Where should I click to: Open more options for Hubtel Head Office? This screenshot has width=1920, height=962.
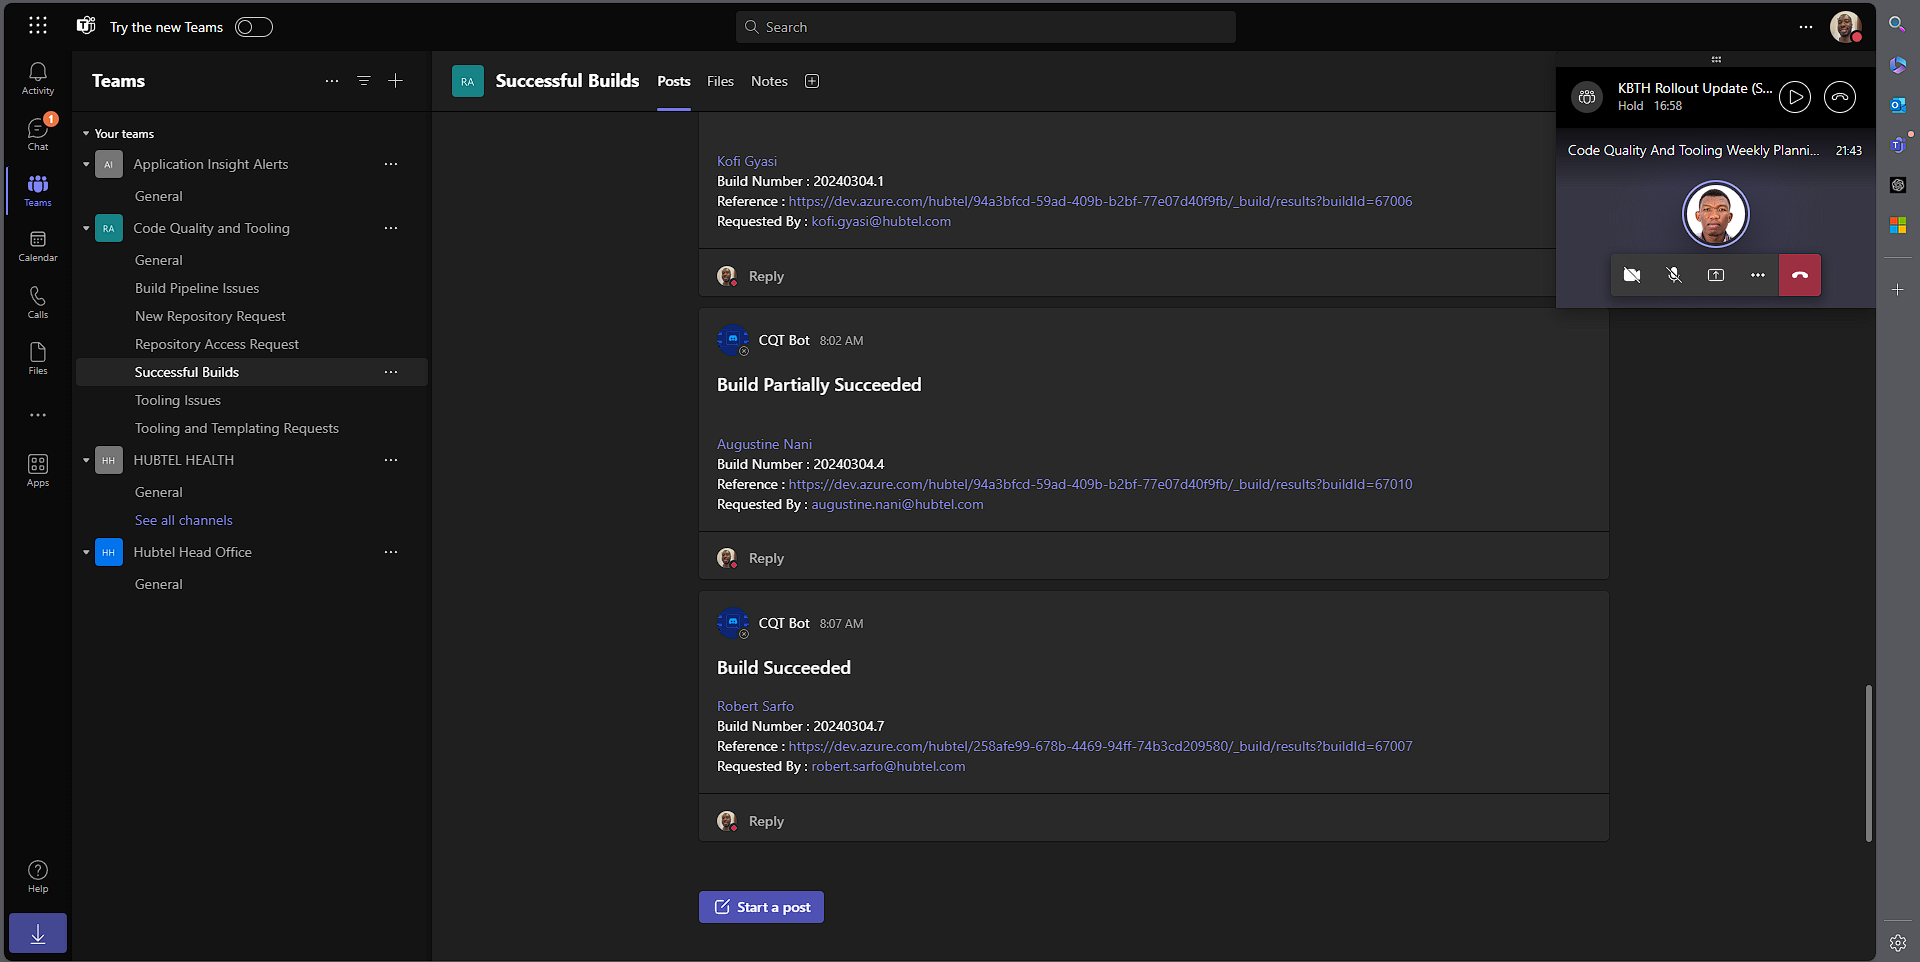click(x=391, y=552)
